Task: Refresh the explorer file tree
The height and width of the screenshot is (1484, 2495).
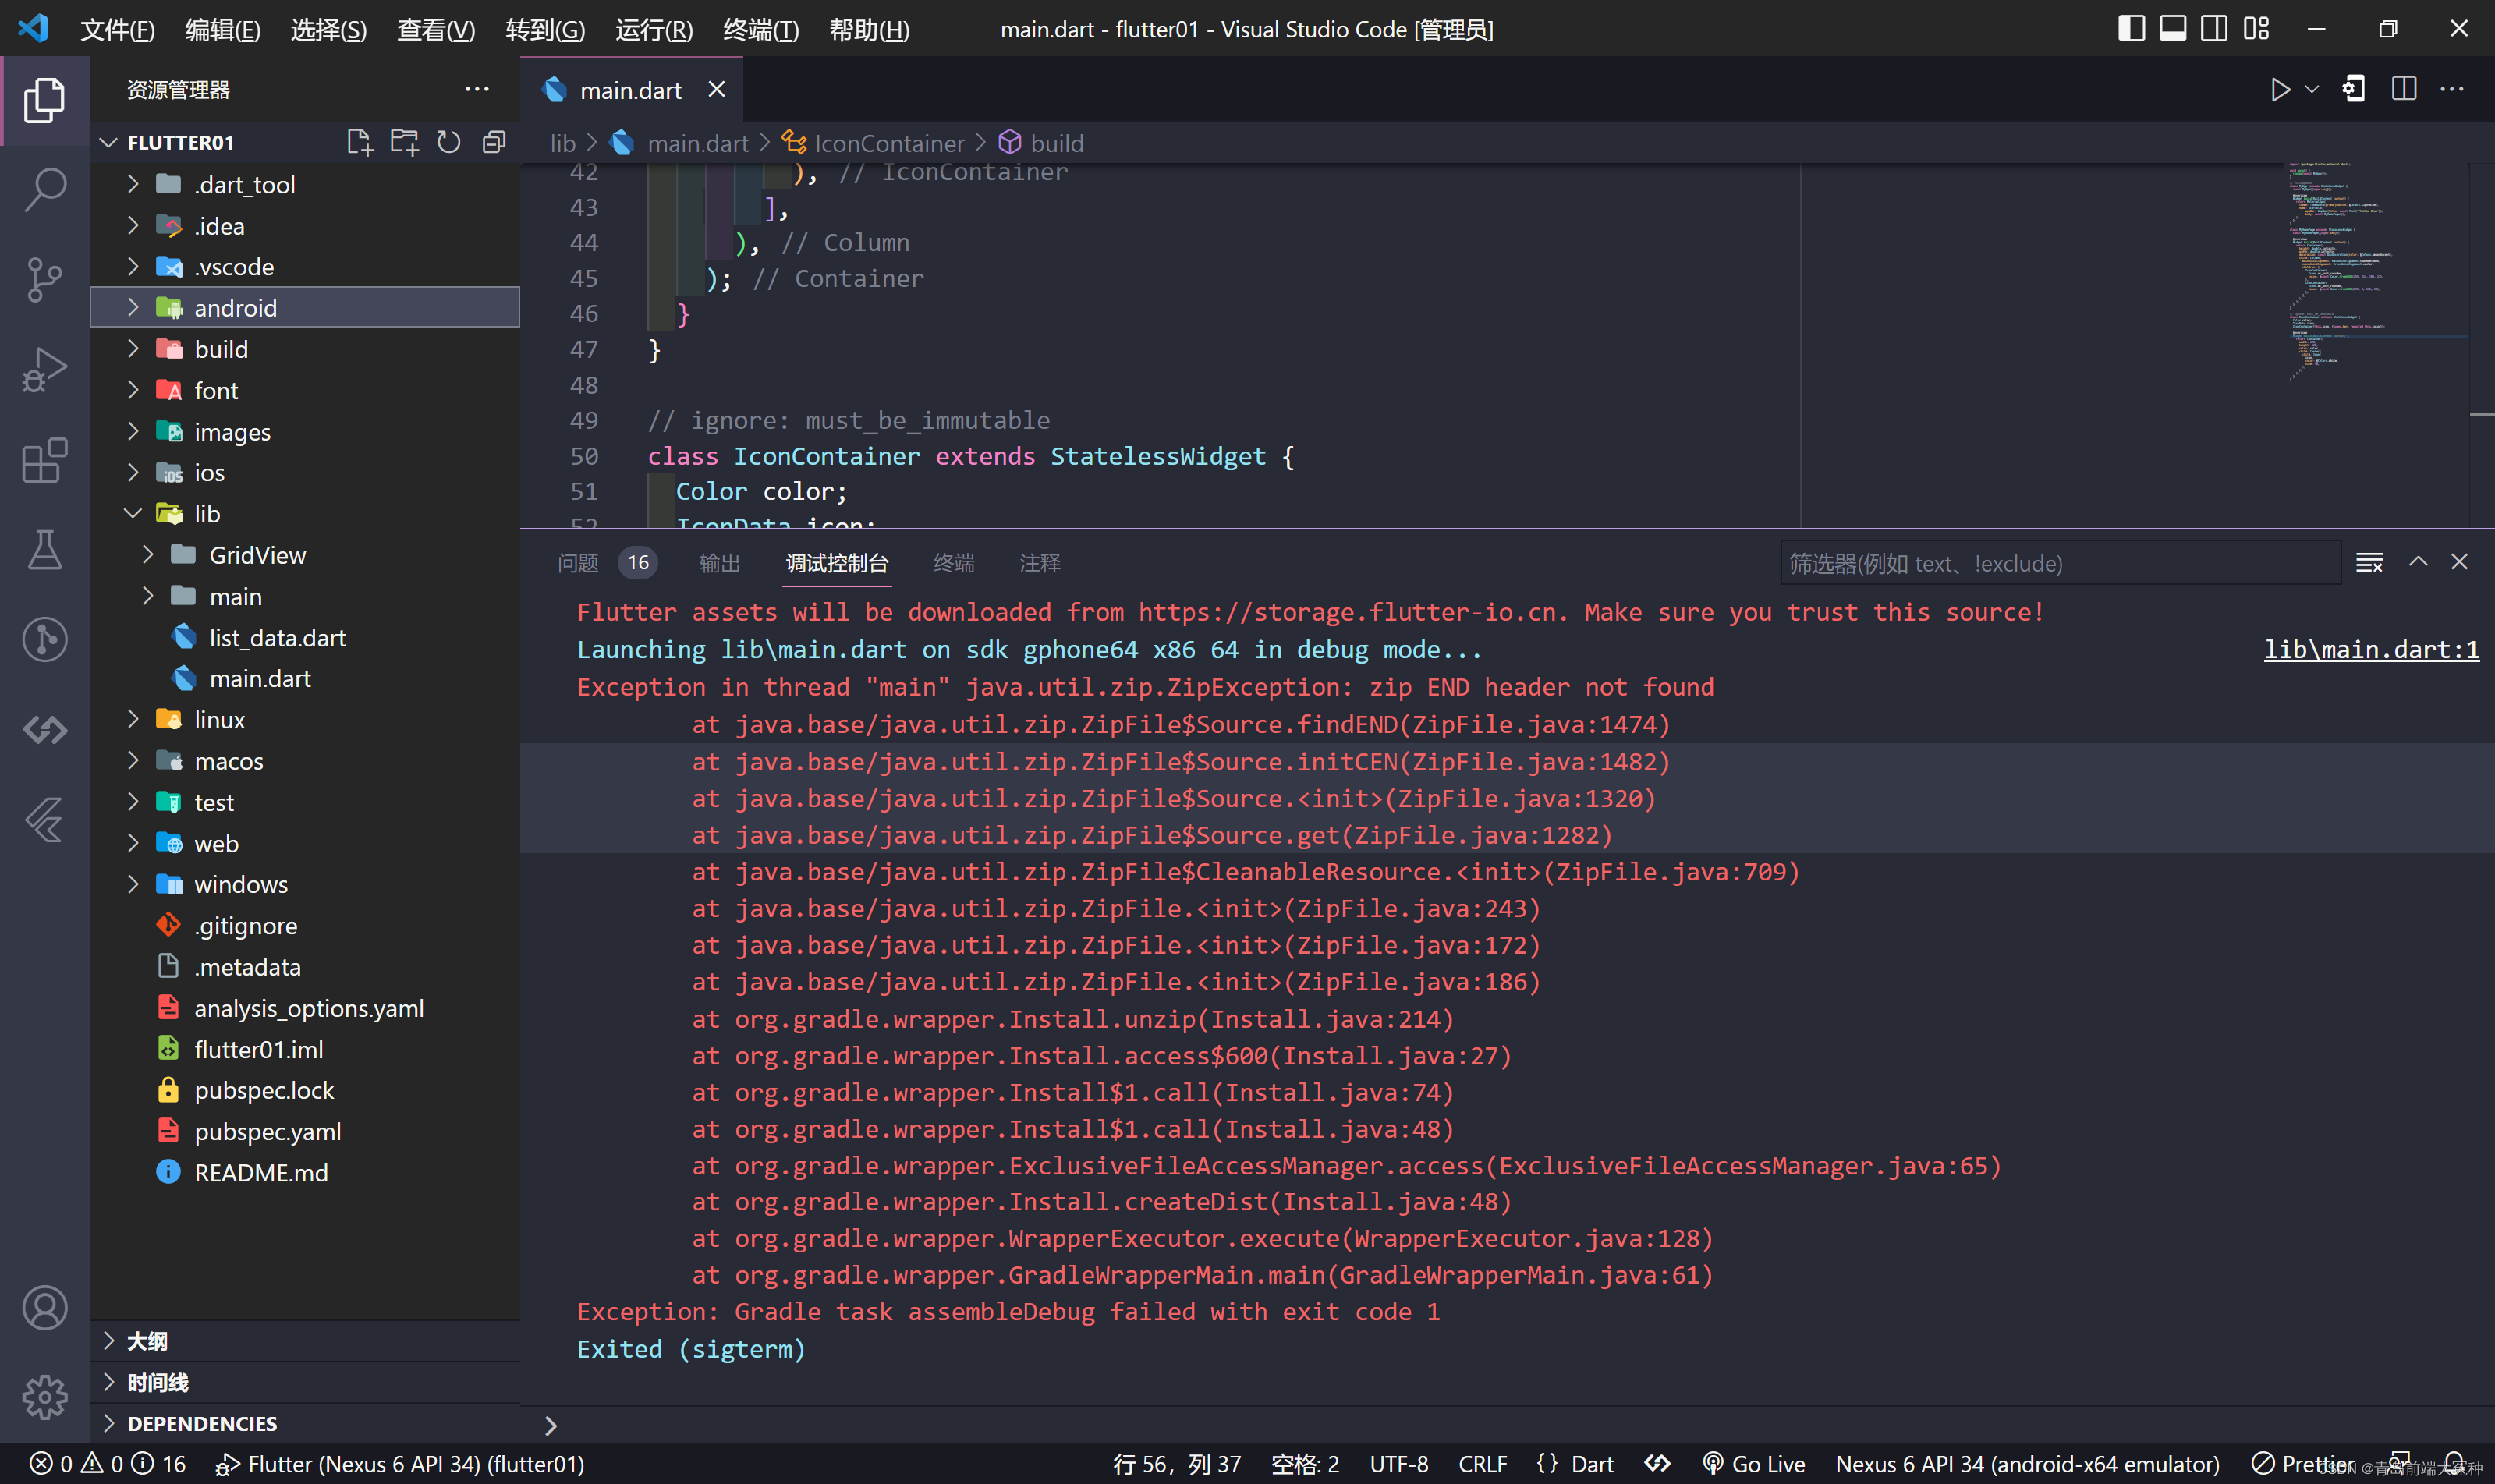Action: coord(449,142)
